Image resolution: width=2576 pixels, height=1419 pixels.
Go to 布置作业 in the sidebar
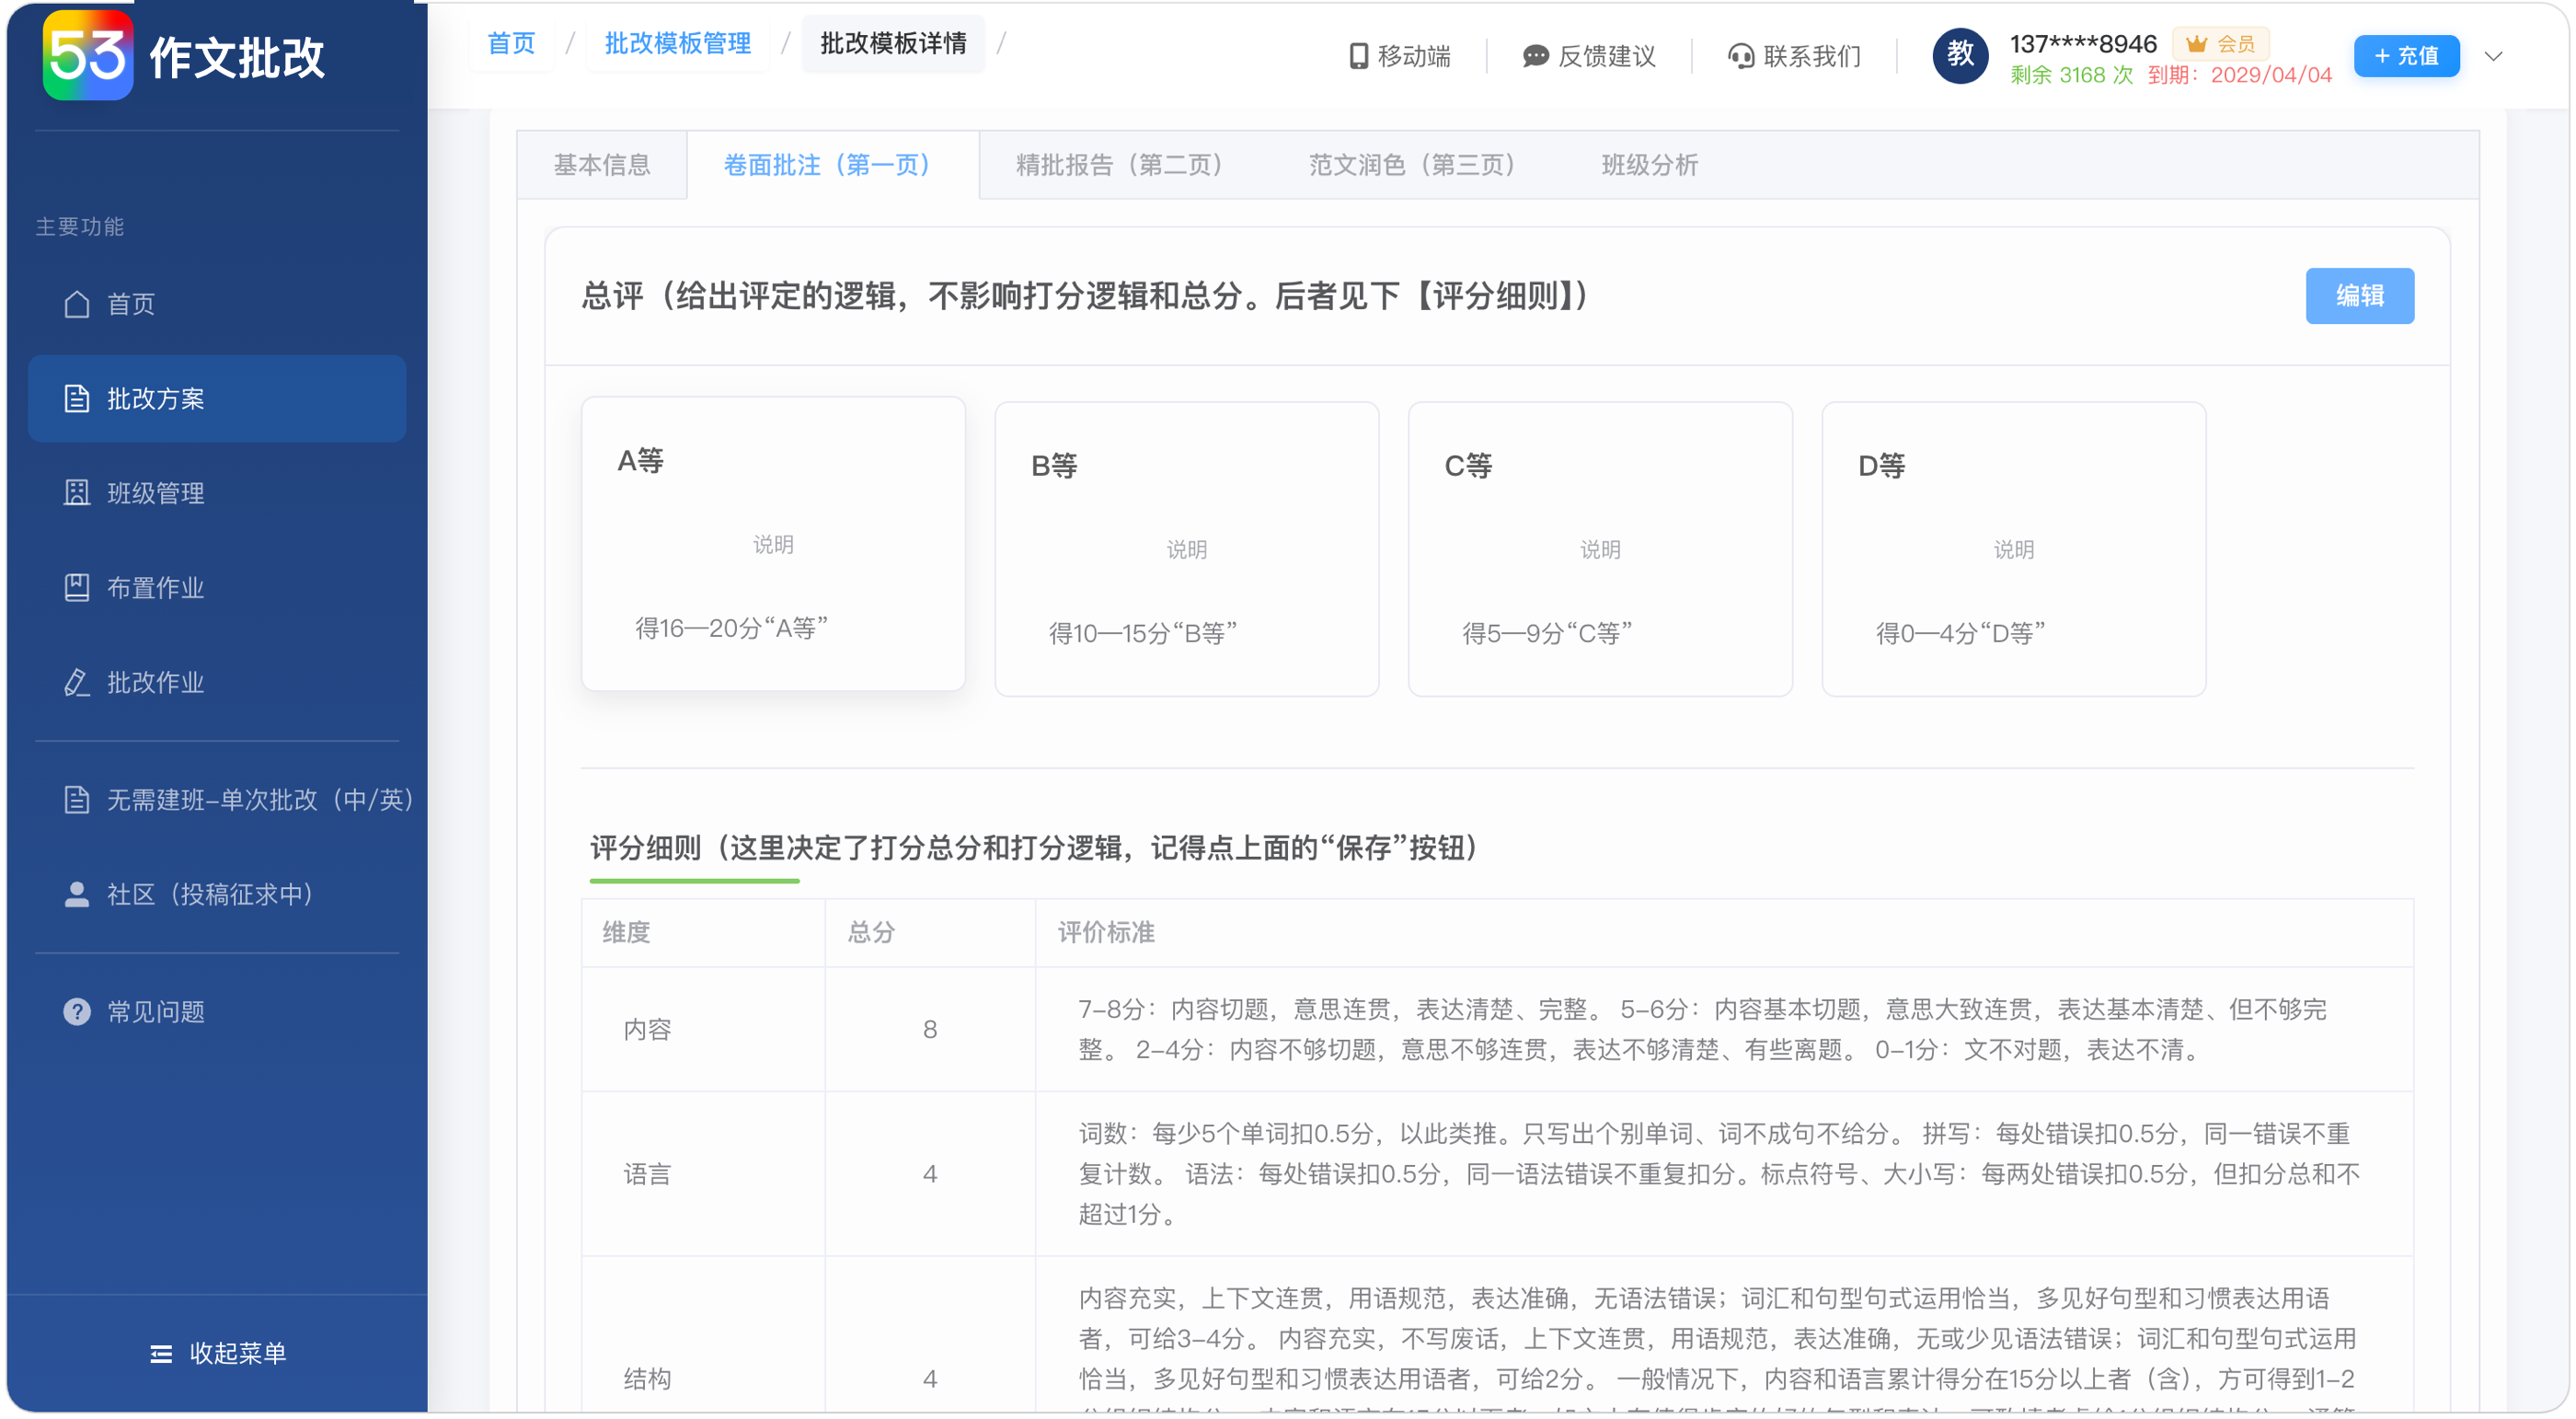(216, 587)
